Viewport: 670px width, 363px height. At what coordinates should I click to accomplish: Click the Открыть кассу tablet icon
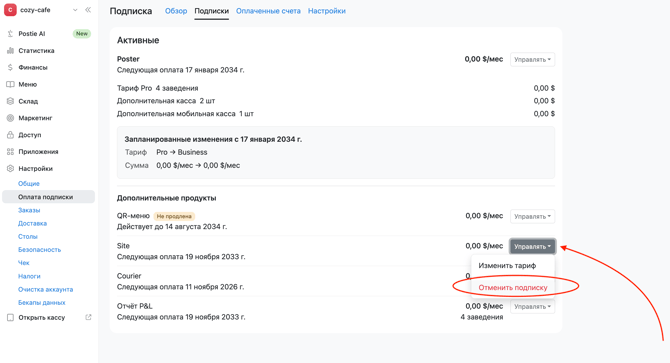pyautogui.click(x=10, y=317)
